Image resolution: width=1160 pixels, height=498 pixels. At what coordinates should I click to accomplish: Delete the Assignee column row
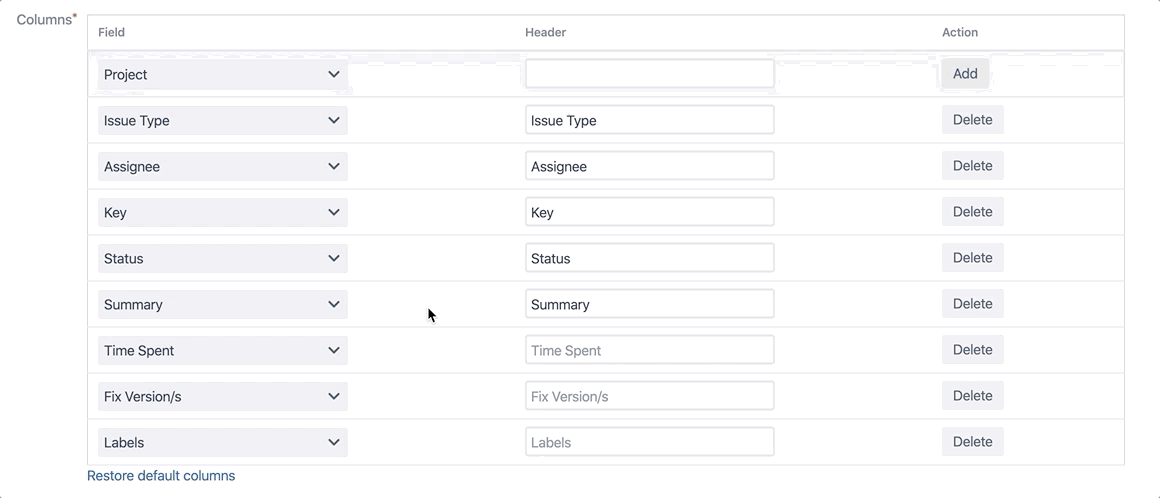point(972,166)
